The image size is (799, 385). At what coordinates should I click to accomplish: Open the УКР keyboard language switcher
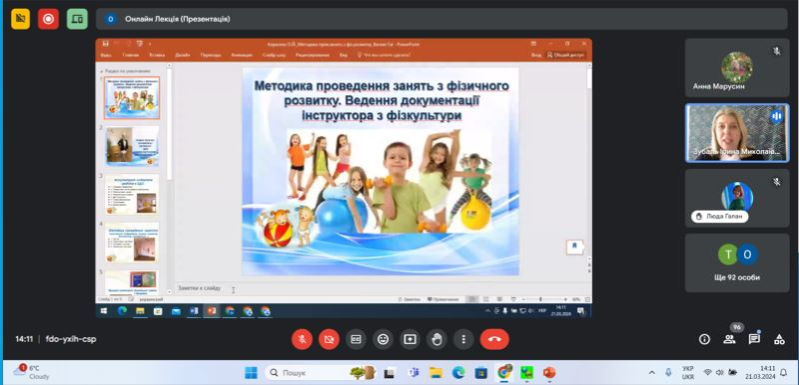(x=687, y=372)
